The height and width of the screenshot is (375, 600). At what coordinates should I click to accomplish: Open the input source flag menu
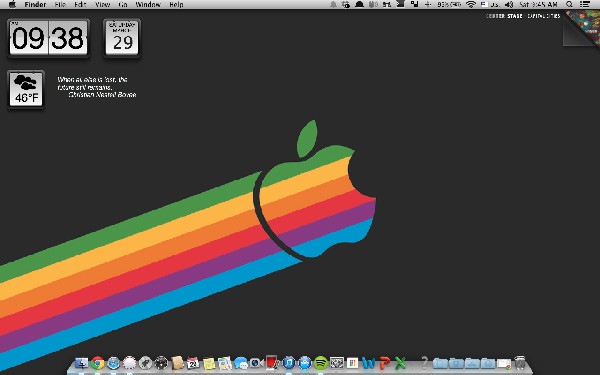(x=490, y=4)
